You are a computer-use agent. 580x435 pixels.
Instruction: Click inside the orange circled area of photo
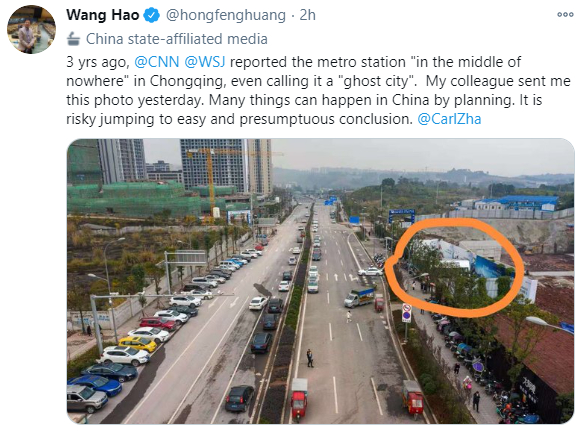455,268
